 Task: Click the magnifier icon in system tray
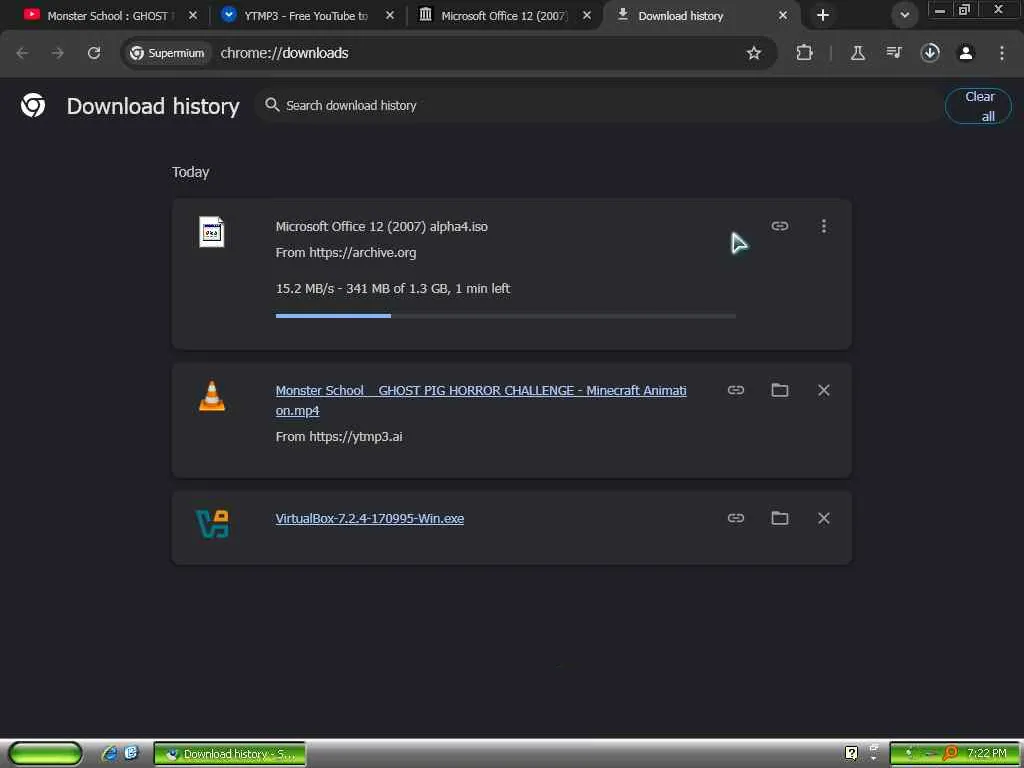950,753
